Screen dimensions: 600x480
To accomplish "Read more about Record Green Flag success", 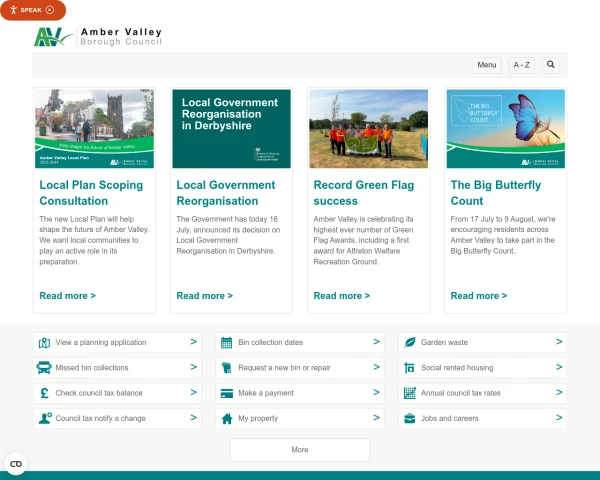I will tap(341, 296).
